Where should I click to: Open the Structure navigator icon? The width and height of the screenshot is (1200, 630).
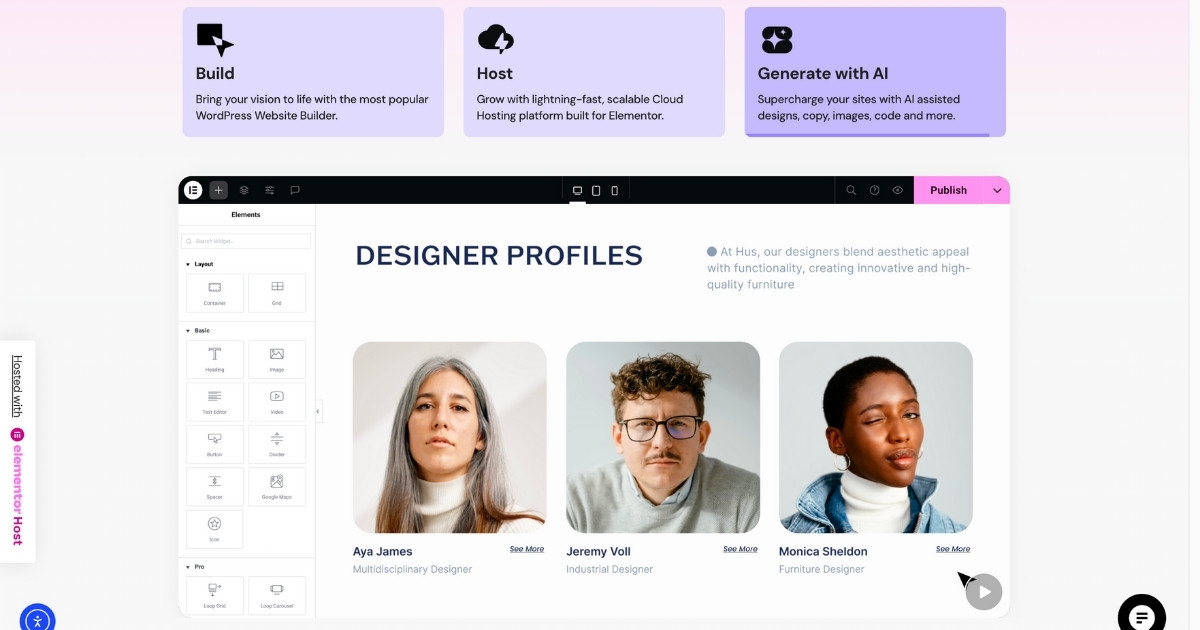click(244, 190)
